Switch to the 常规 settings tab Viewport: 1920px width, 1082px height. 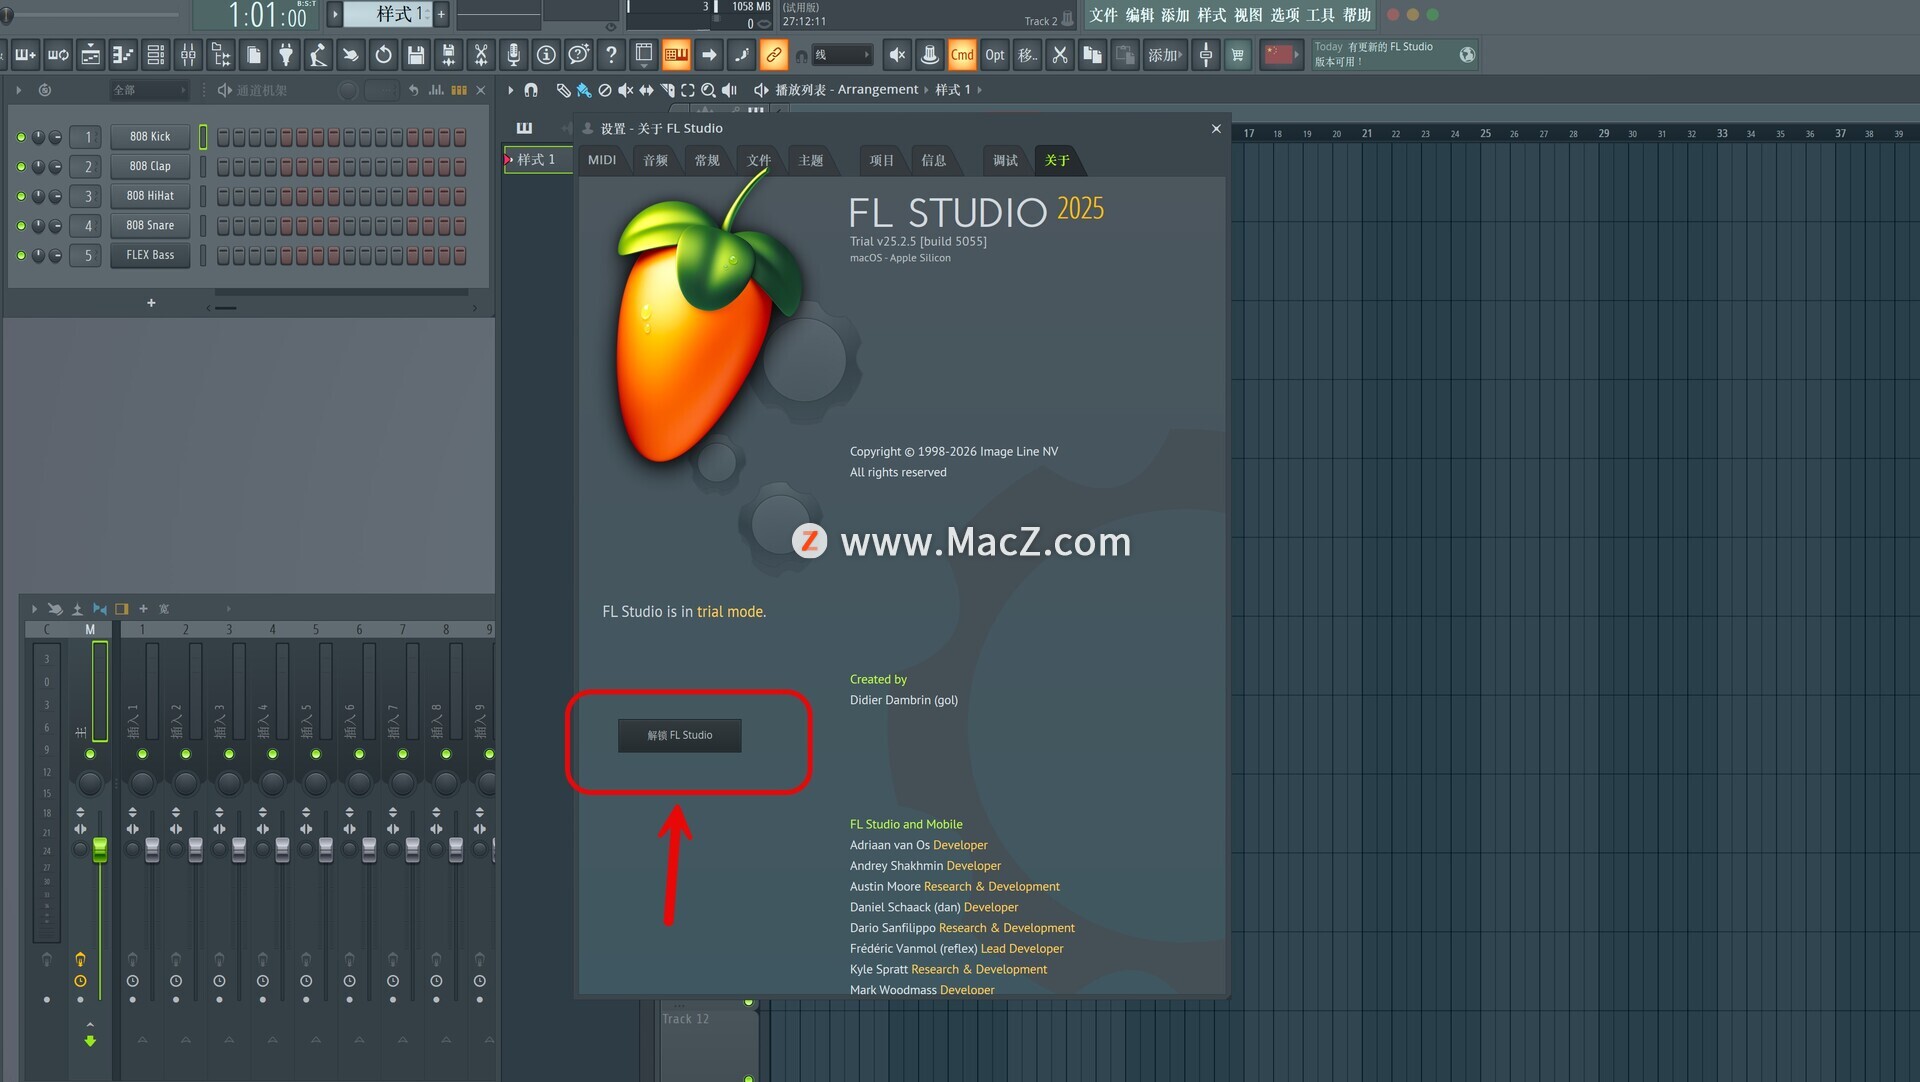click(x=707, y=160)
